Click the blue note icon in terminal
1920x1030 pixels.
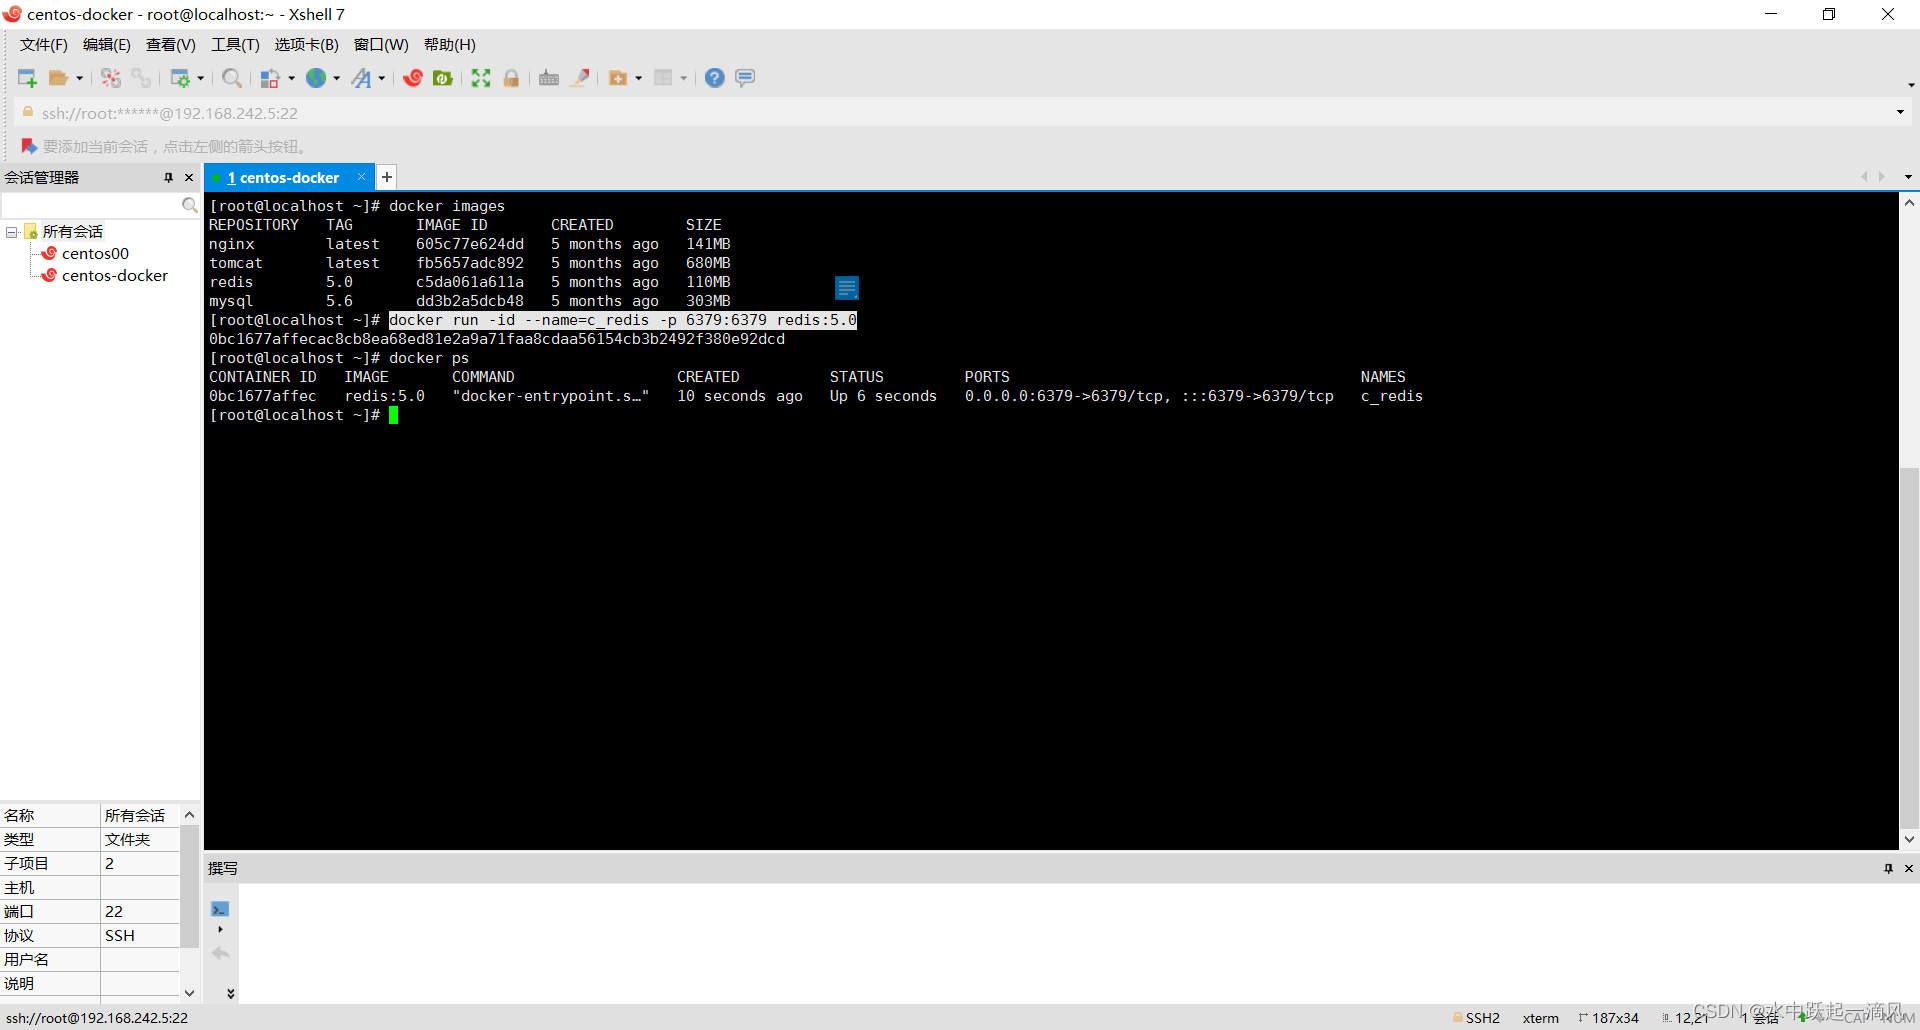[847, 288]
